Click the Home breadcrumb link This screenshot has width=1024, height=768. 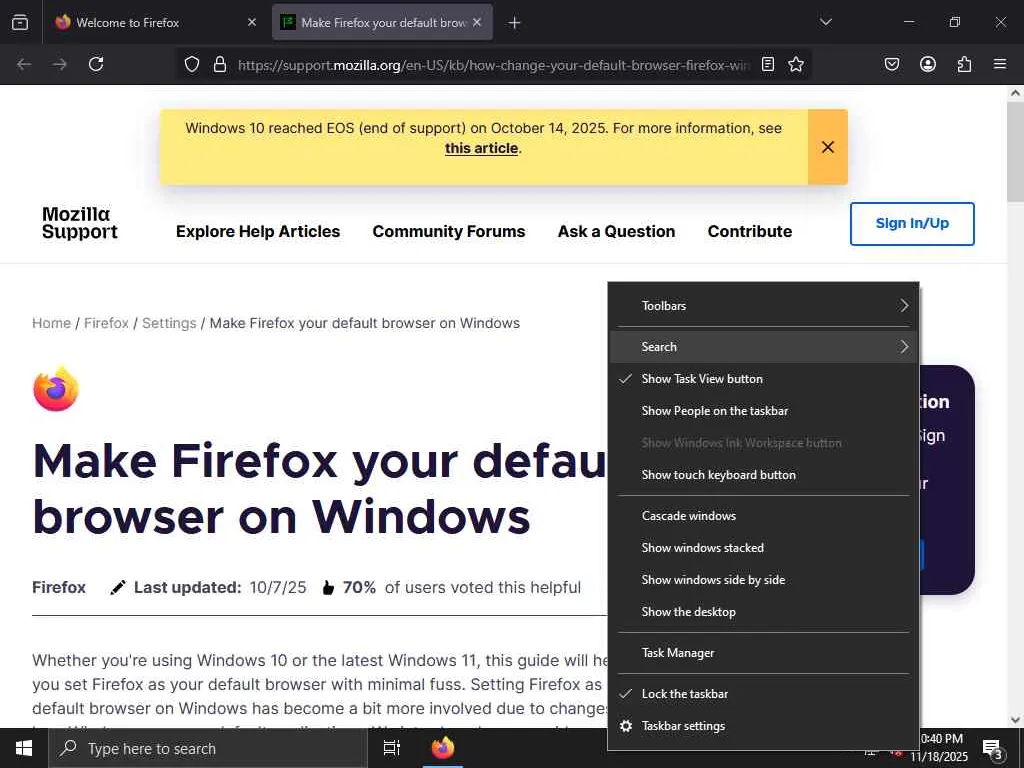click(52, 323)
